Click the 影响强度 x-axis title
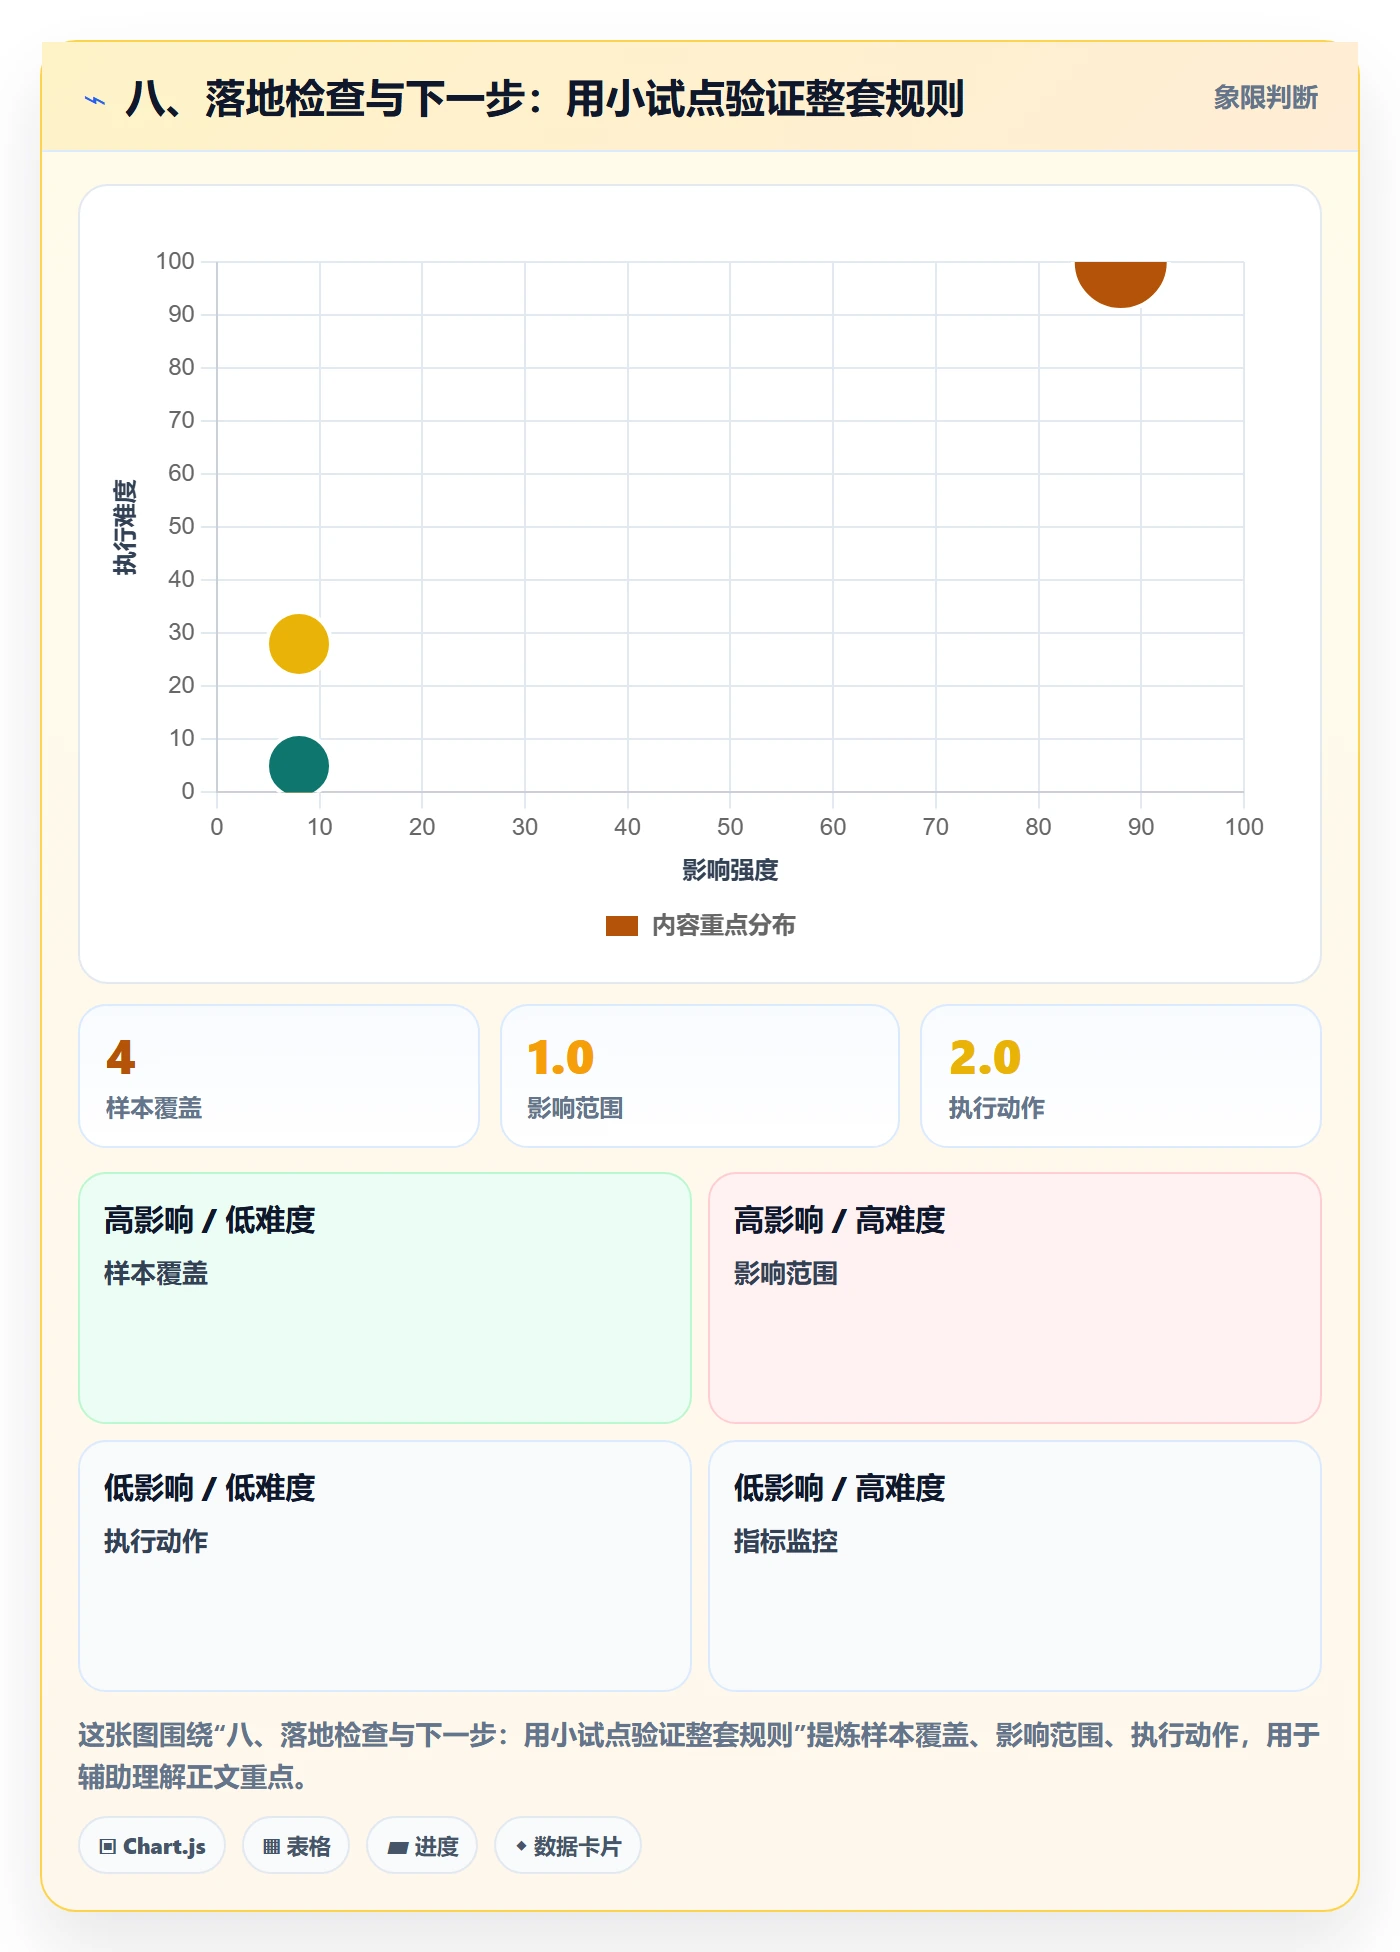Image resolution: width=1400 pixels, height=1952 pixels. [730, 870]
